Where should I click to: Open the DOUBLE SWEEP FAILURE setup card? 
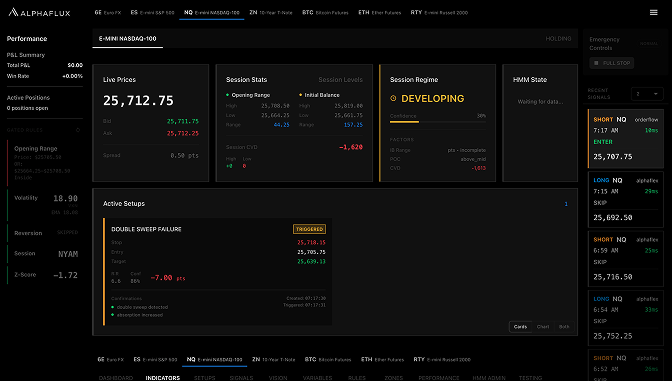coord(218,272)
